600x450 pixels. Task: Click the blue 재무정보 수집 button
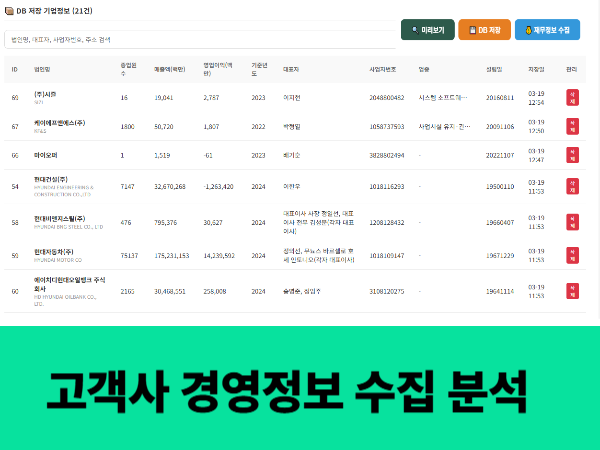547,30
